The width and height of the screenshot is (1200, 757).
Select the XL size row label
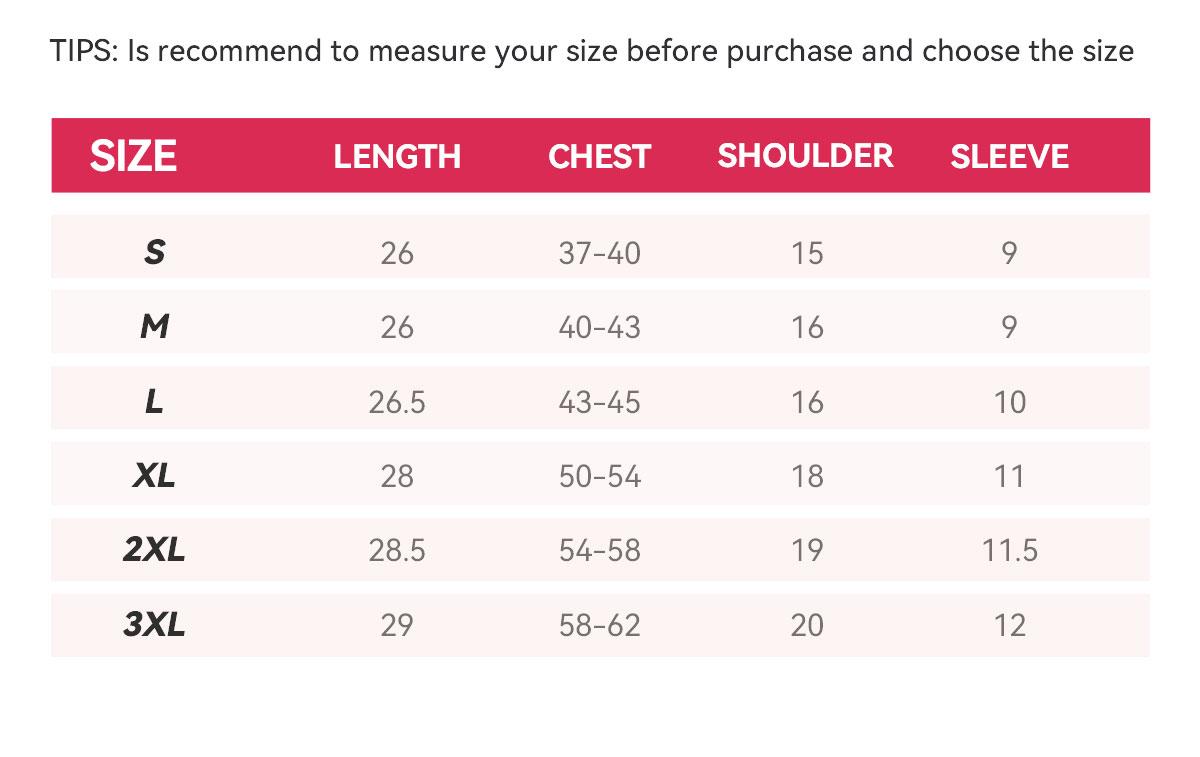pyautogui.click(x=154, y=476)
